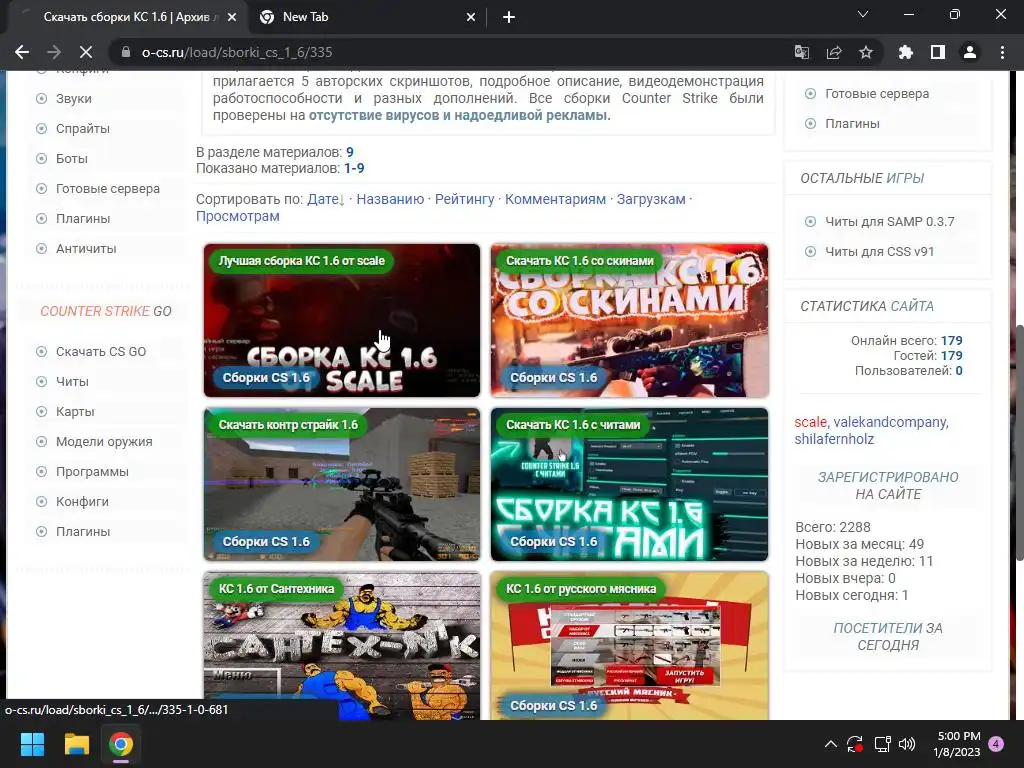
Task: Open the sync tray icon
Action: coord(855,744)
